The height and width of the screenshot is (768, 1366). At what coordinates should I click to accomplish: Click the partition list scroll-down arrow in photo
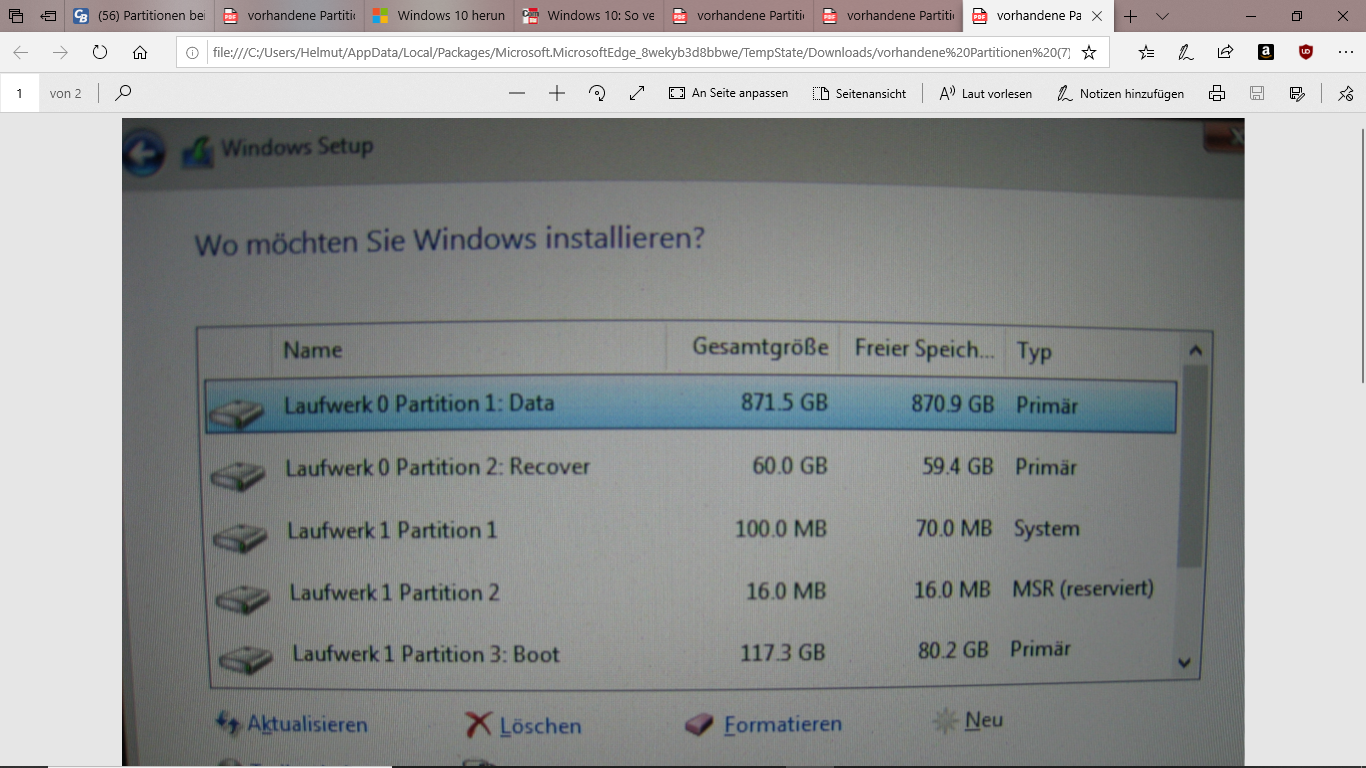pos(1186,662)
